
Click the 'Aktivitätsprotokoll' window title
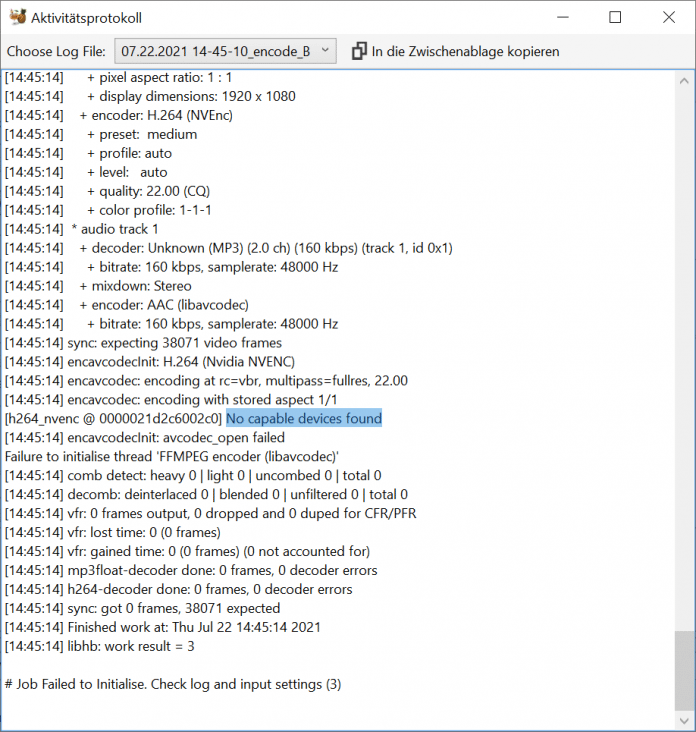click(x=86, y=18)
